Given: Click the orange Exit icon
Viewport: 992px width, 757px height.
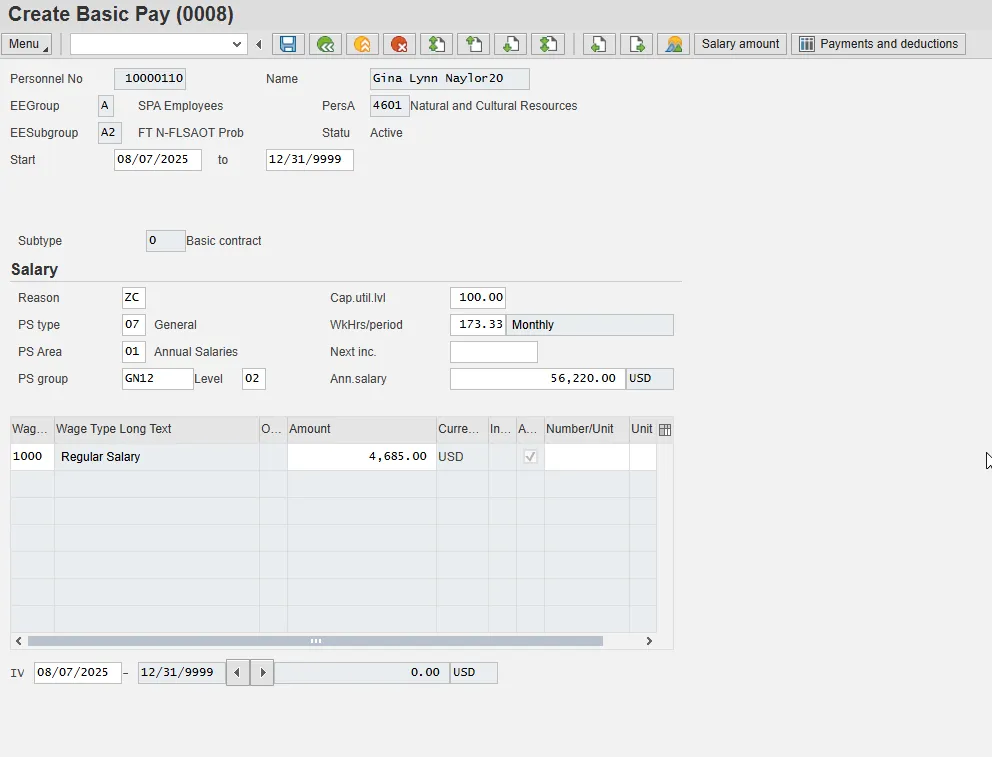Looking at the screenshot, I should coord(362,44).
